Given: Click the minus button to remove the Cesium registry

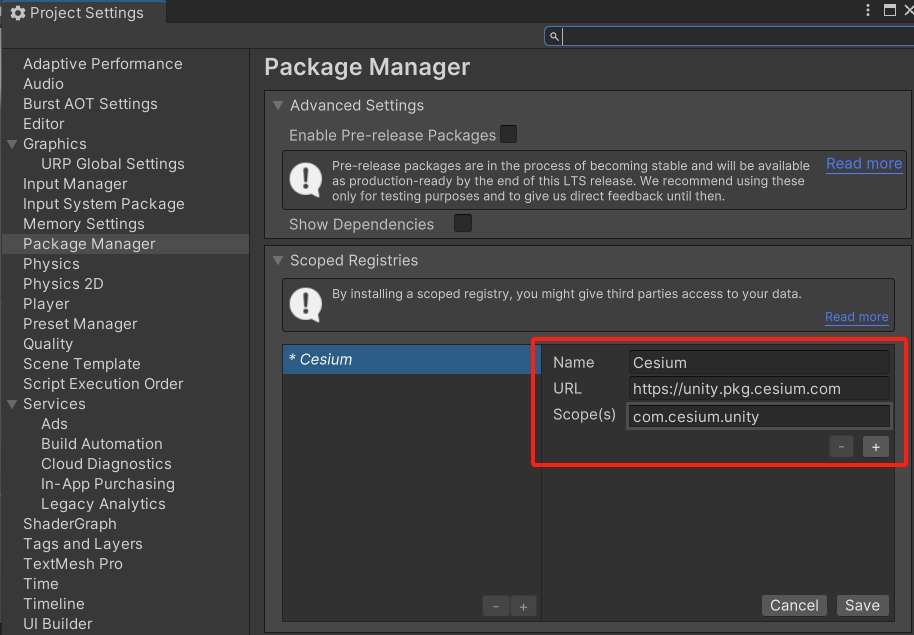Looking at the screenshot, I should tap(496, 606).
